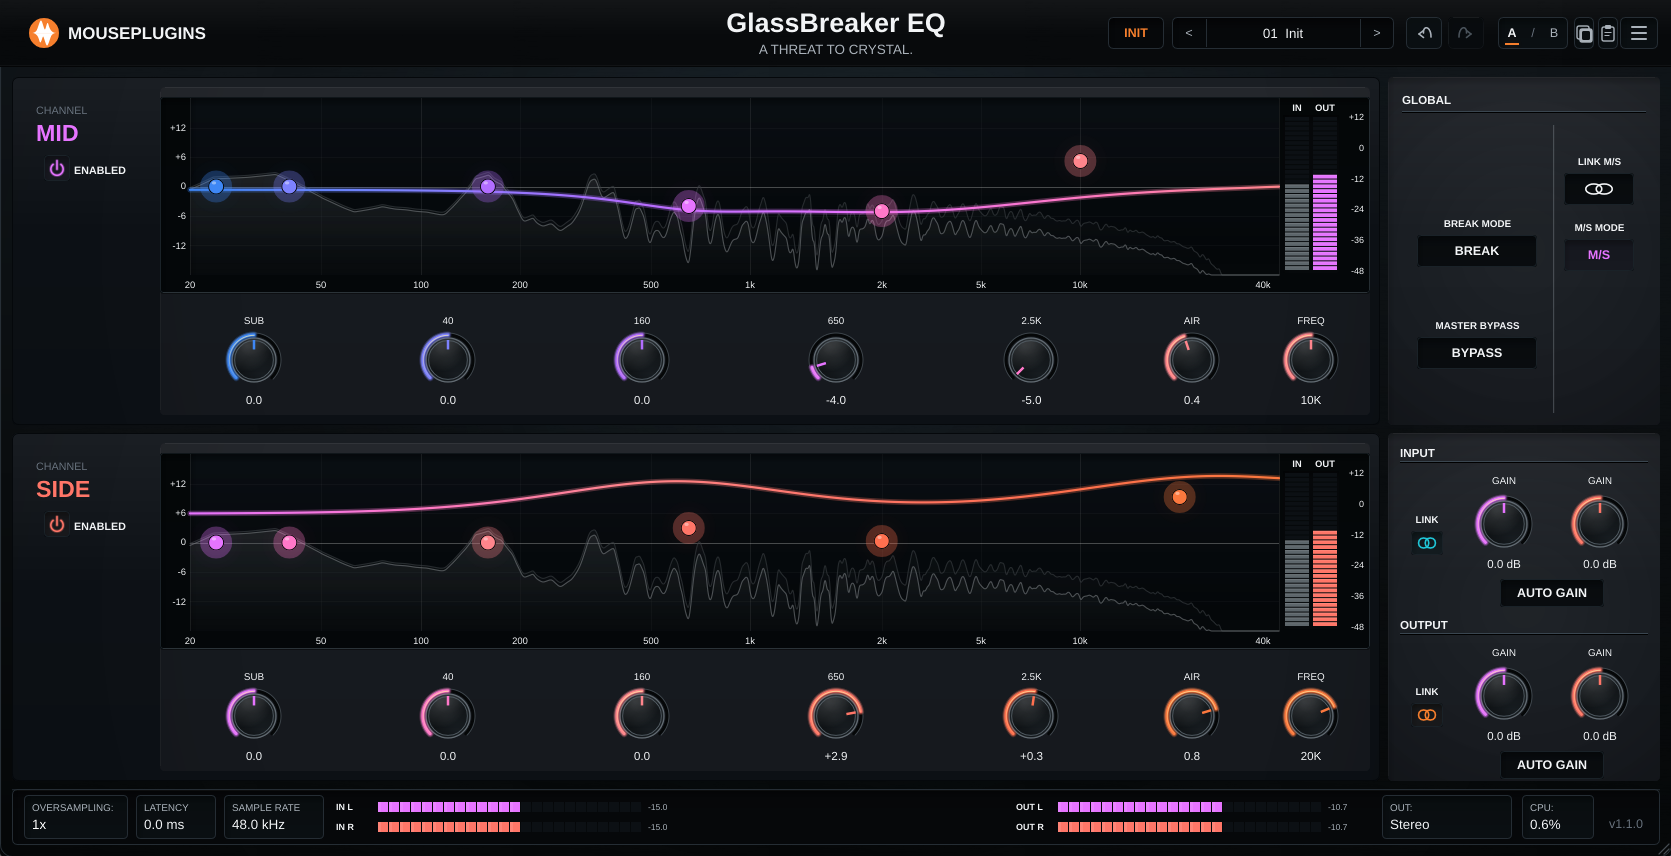Click the Input left gain knob

point(1504,523)
